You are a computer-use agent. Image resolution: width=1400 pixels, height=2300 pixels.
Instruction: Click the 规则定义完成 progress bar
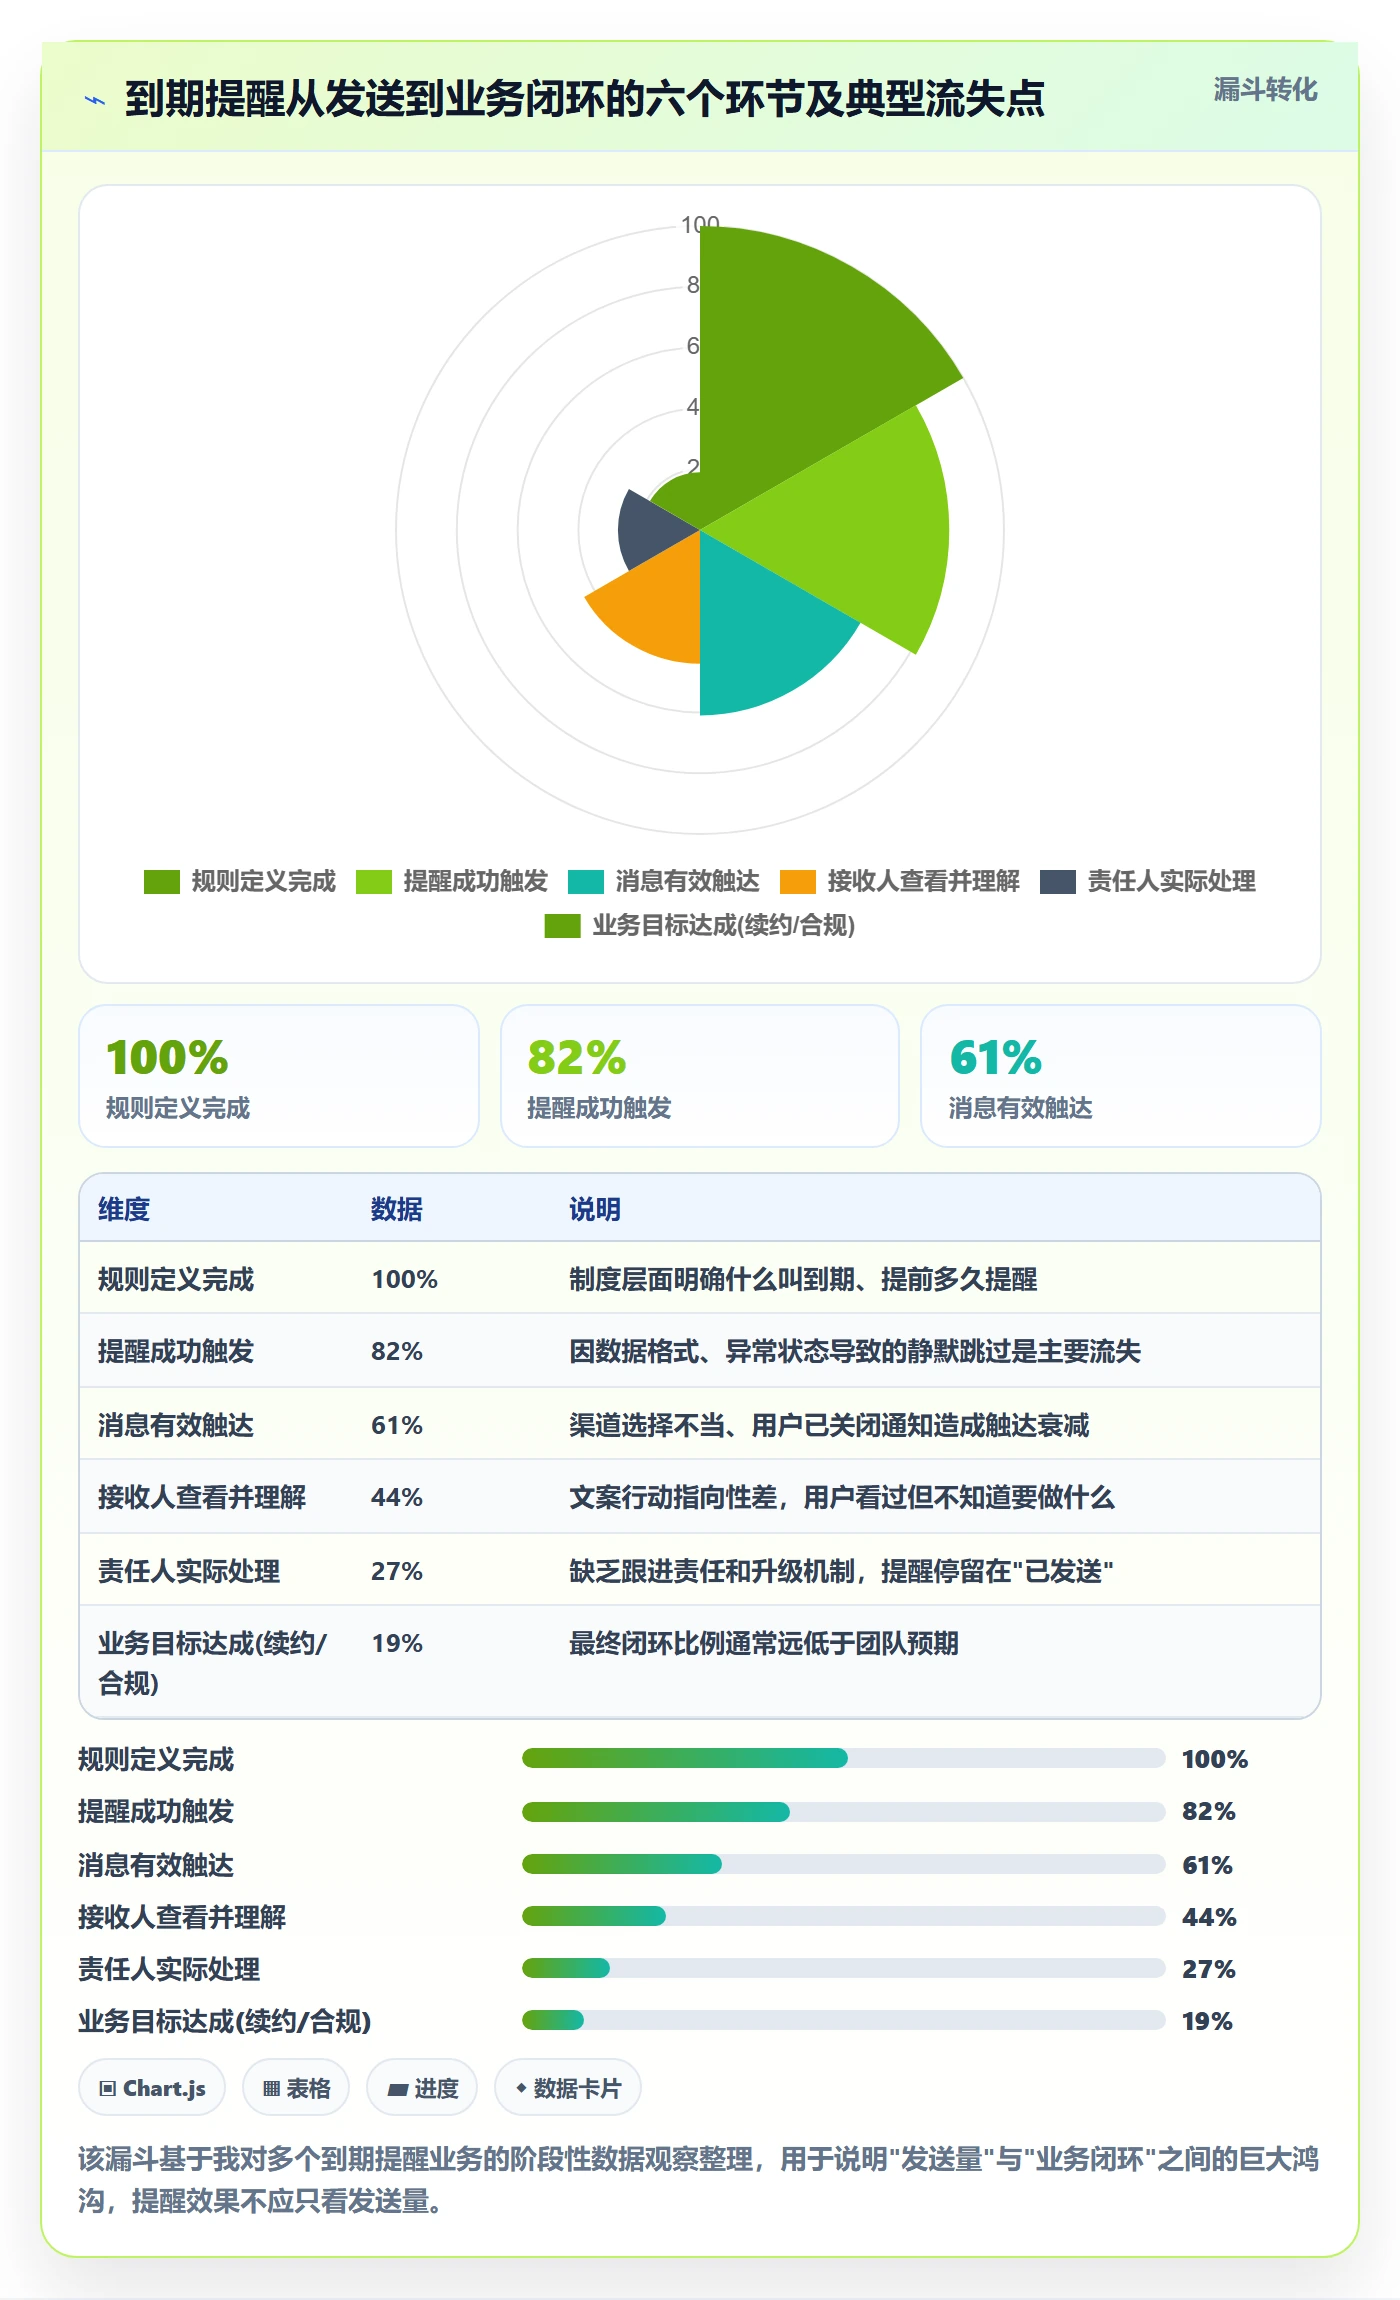tap(844, 1758)
